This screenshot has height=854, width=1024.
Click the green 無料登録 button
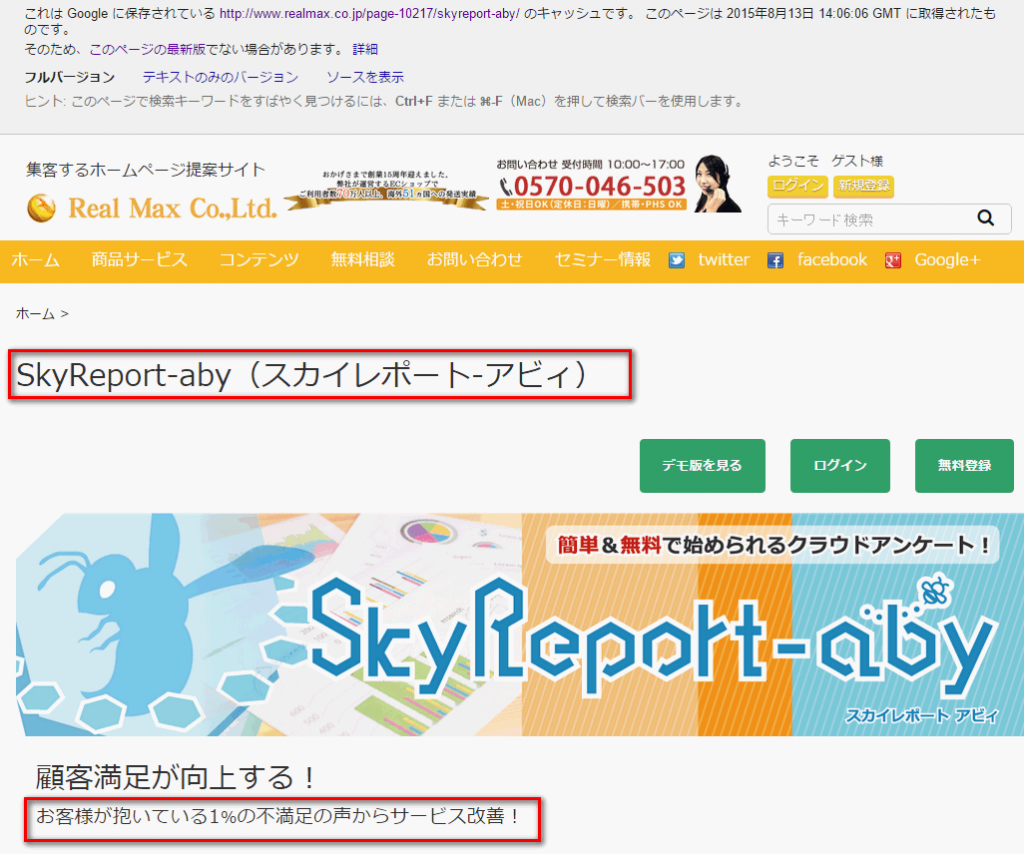964,466
